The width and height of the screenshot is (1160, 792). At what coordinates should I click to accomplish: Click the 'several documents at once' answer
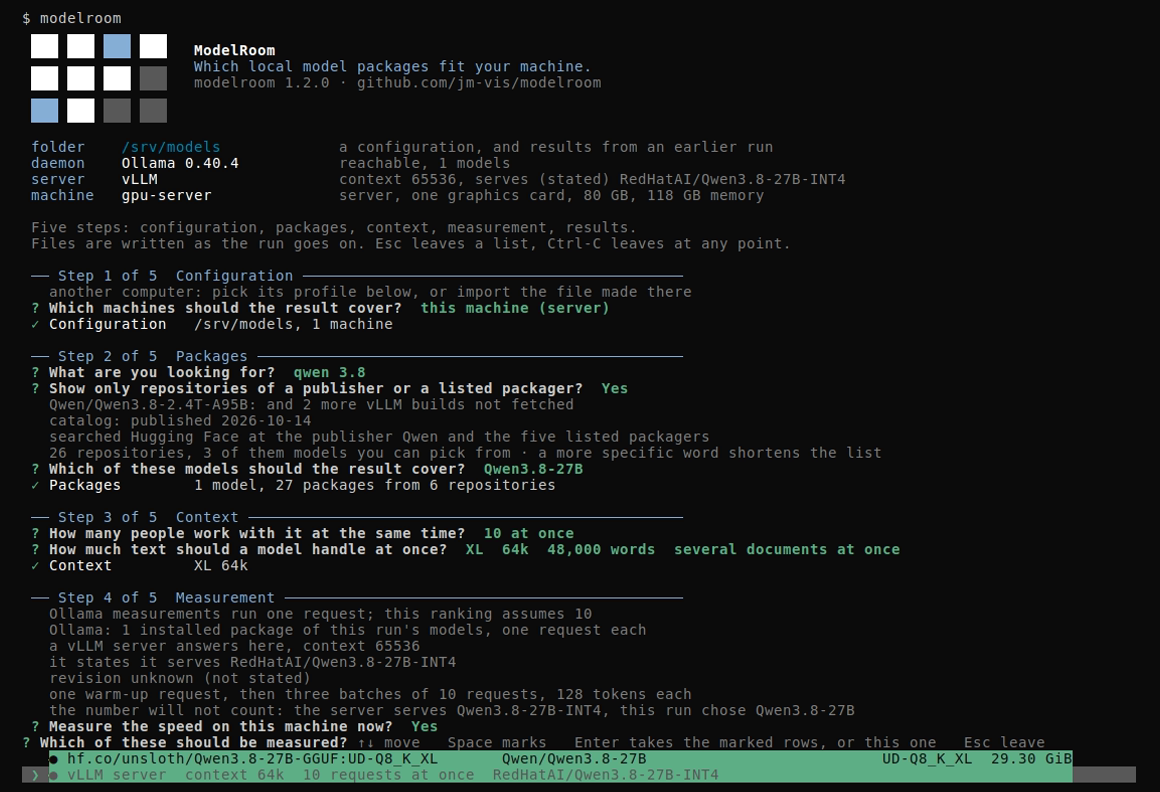786,550
